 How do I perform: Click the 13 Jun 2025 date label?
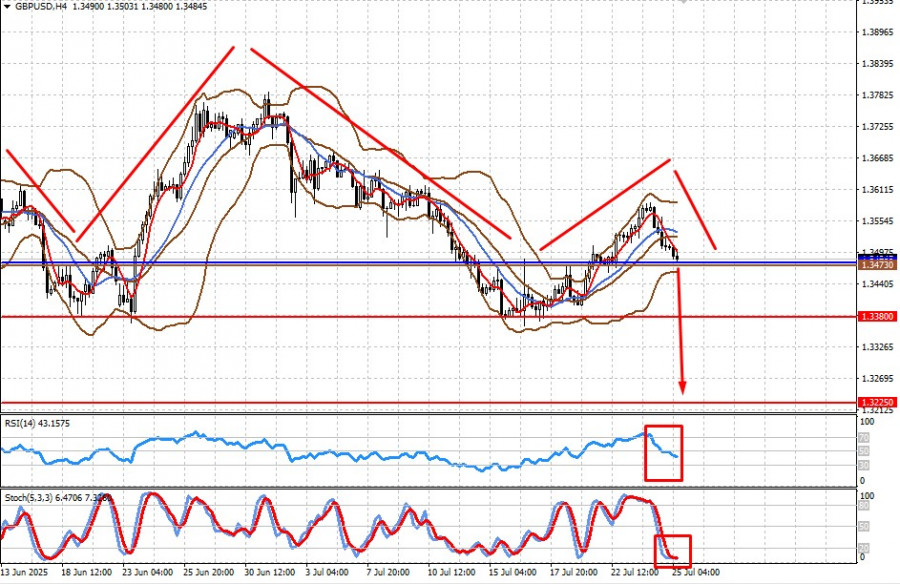coord(24,573)
